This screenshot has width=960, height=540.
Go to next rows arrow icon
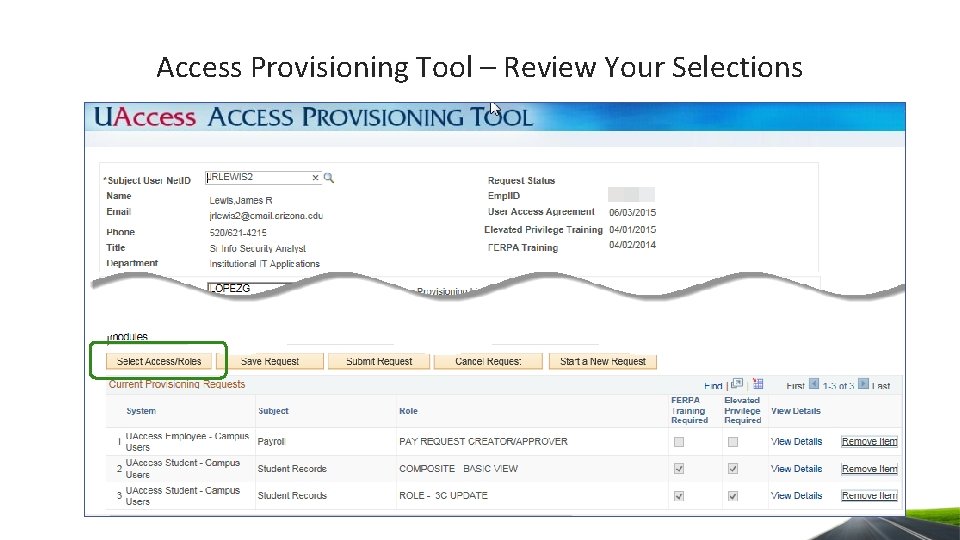[x=863, y=384]
